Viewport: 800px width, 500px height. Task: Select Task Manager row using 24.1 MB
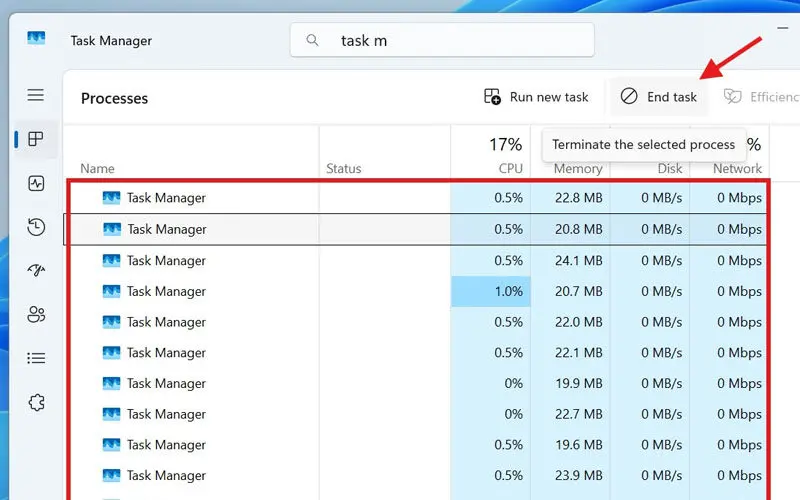click(417, 261)
